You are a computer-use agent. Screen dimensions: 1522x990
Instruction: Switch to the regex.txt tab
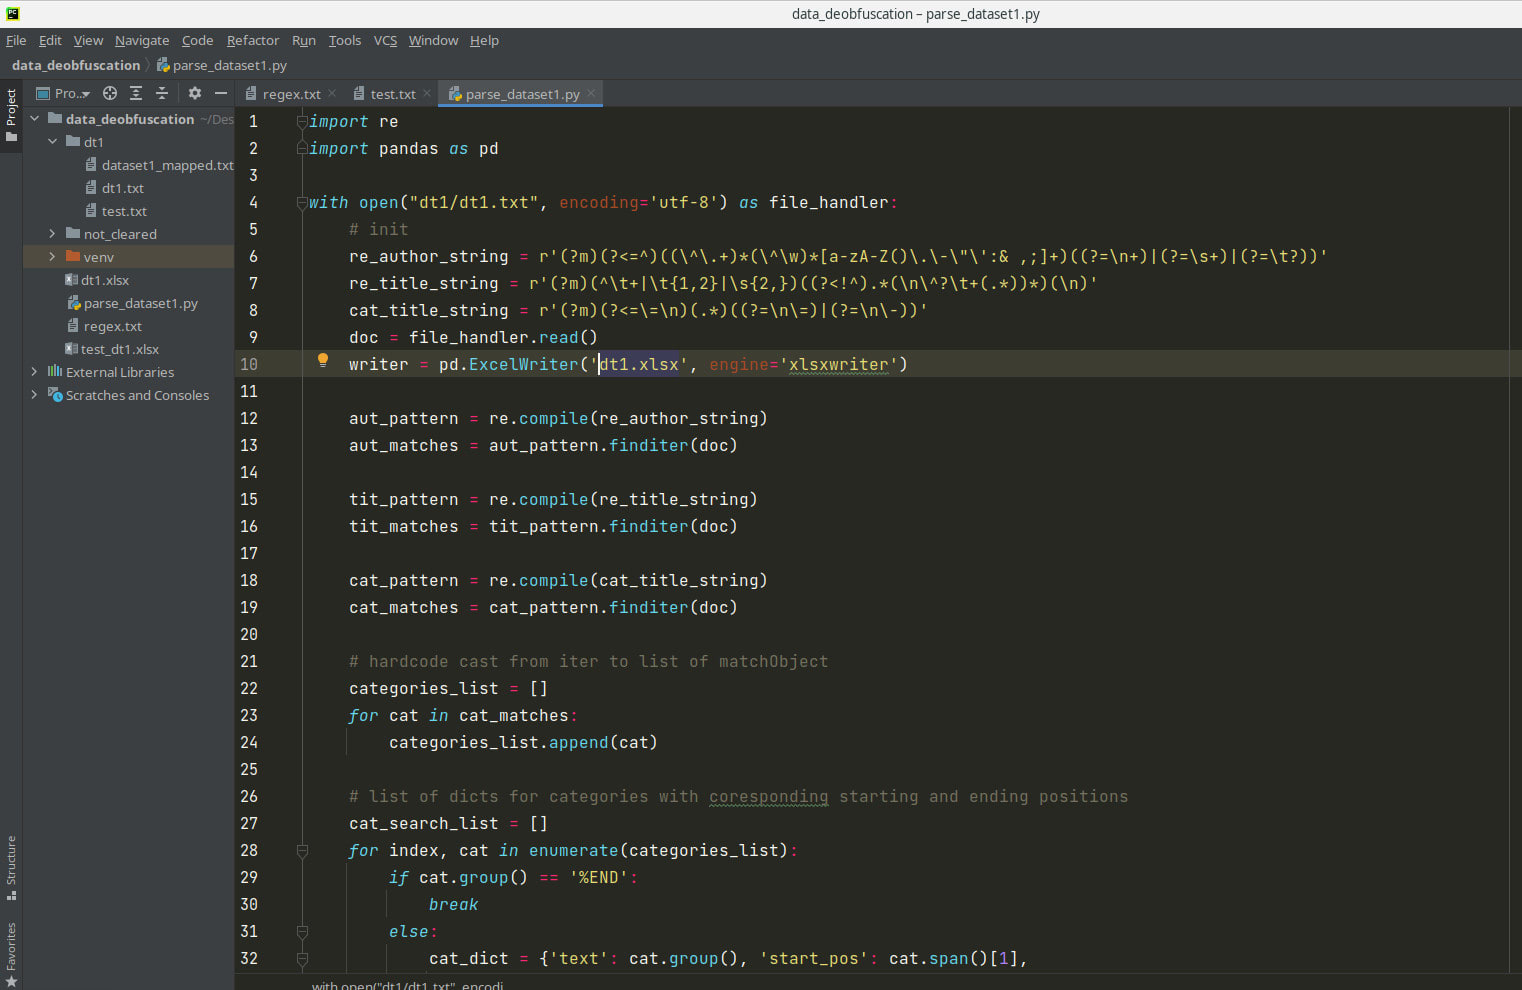coord(291,94)
